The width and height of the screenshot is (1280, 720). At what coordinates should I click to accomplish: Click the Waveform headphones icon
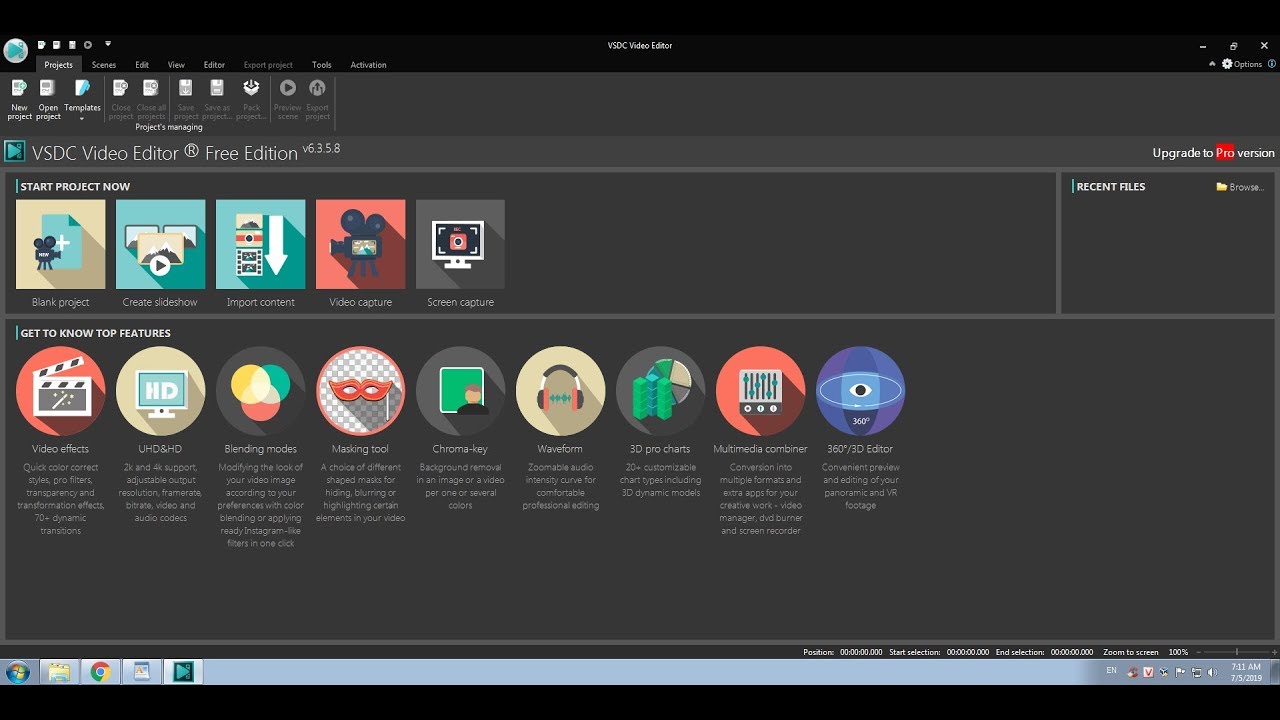[560, 391]
